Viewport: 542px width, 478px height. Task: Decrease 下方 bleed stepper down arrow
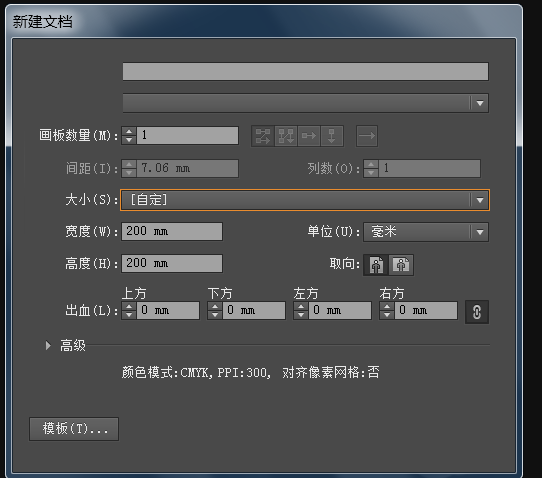click(x=215, y=315)
